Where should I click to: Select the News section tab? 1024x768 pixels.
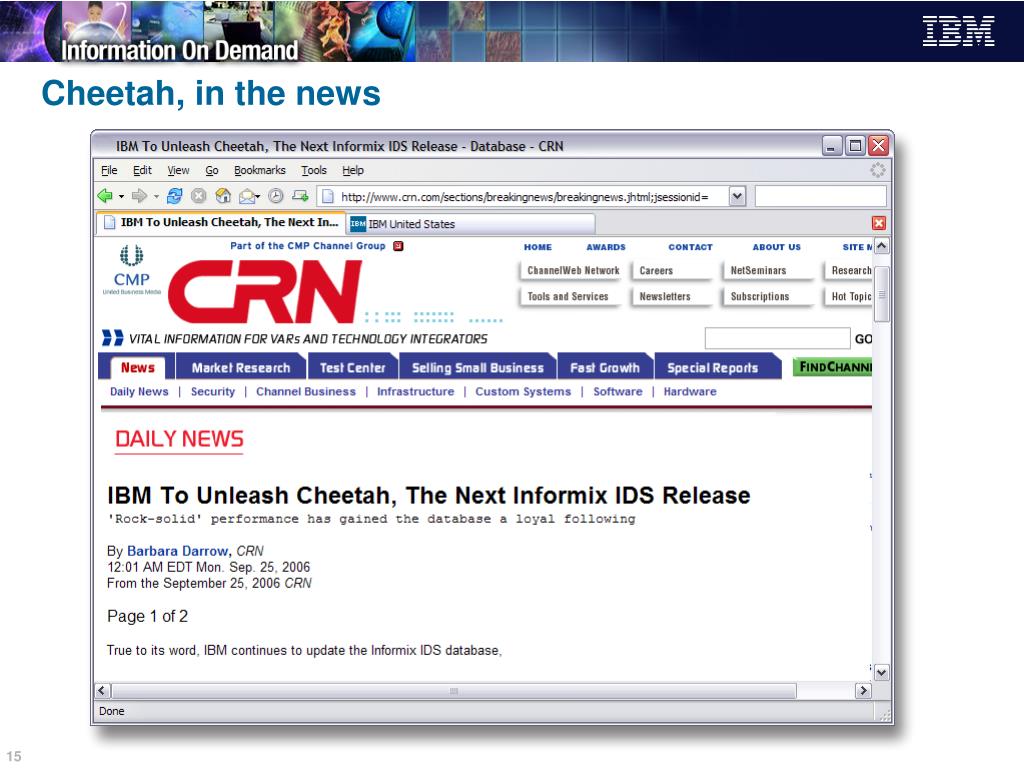(x=138, y=368)
